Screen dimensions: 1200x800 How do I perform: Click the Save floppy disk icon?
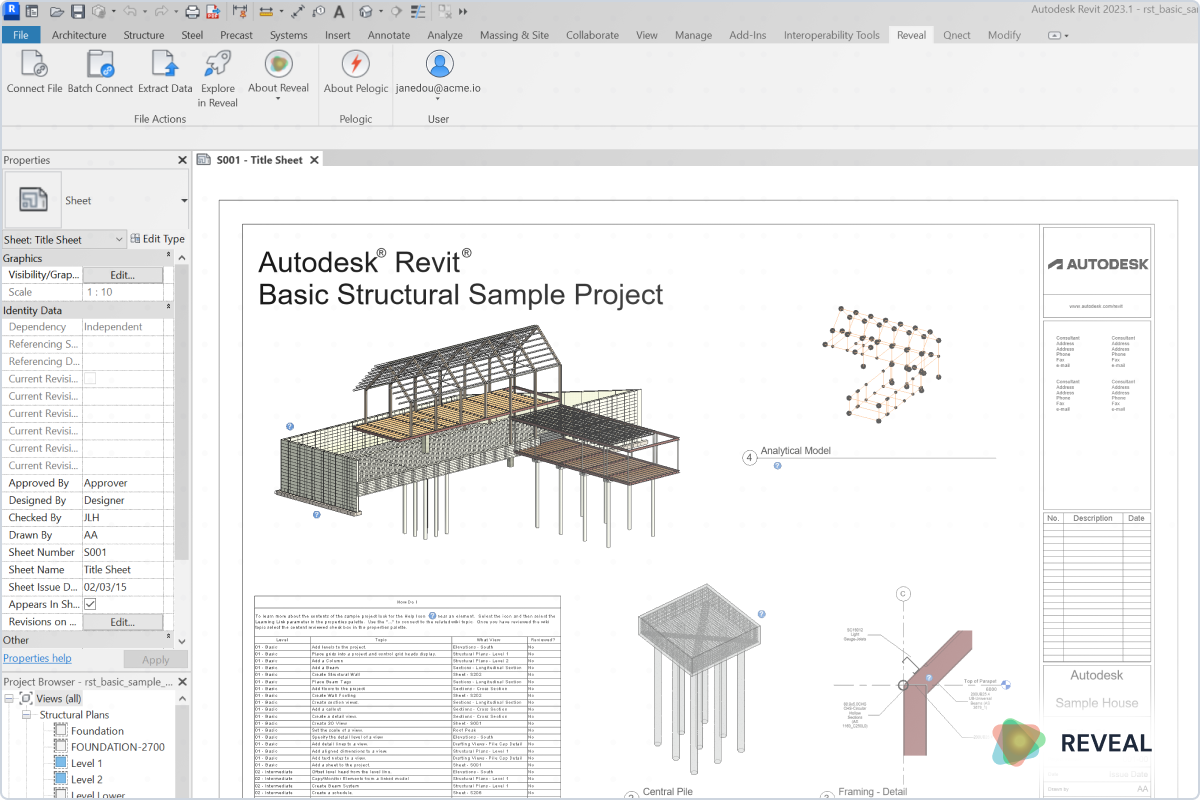point(78,12)
